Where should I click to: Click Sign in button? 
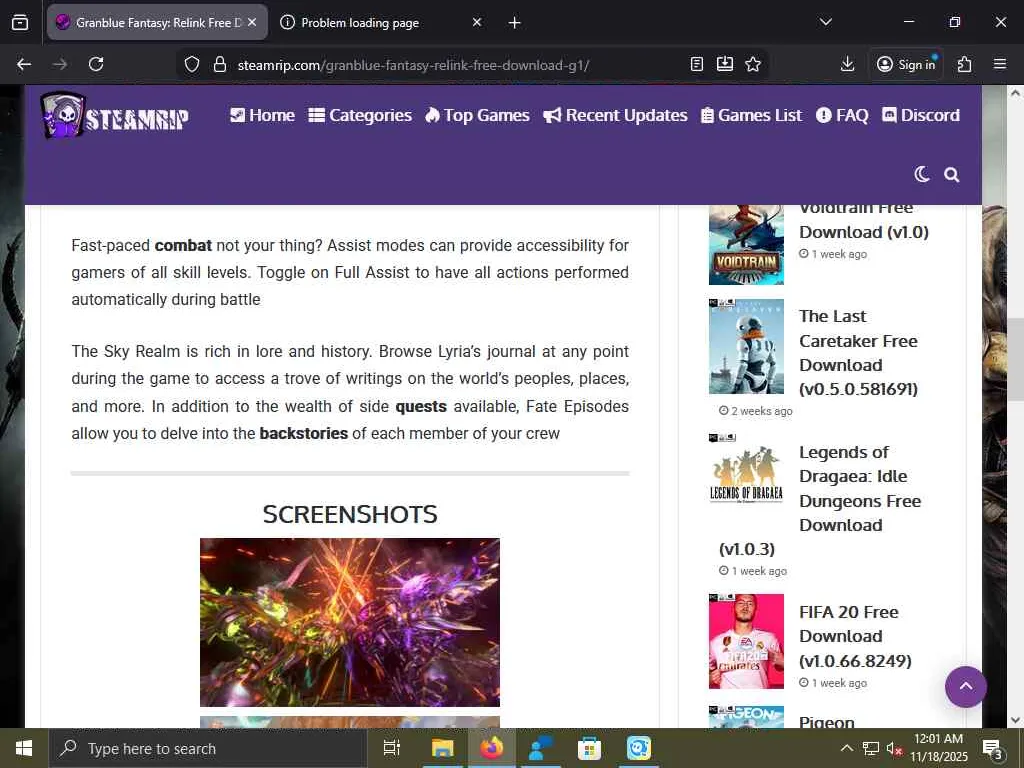907,64
